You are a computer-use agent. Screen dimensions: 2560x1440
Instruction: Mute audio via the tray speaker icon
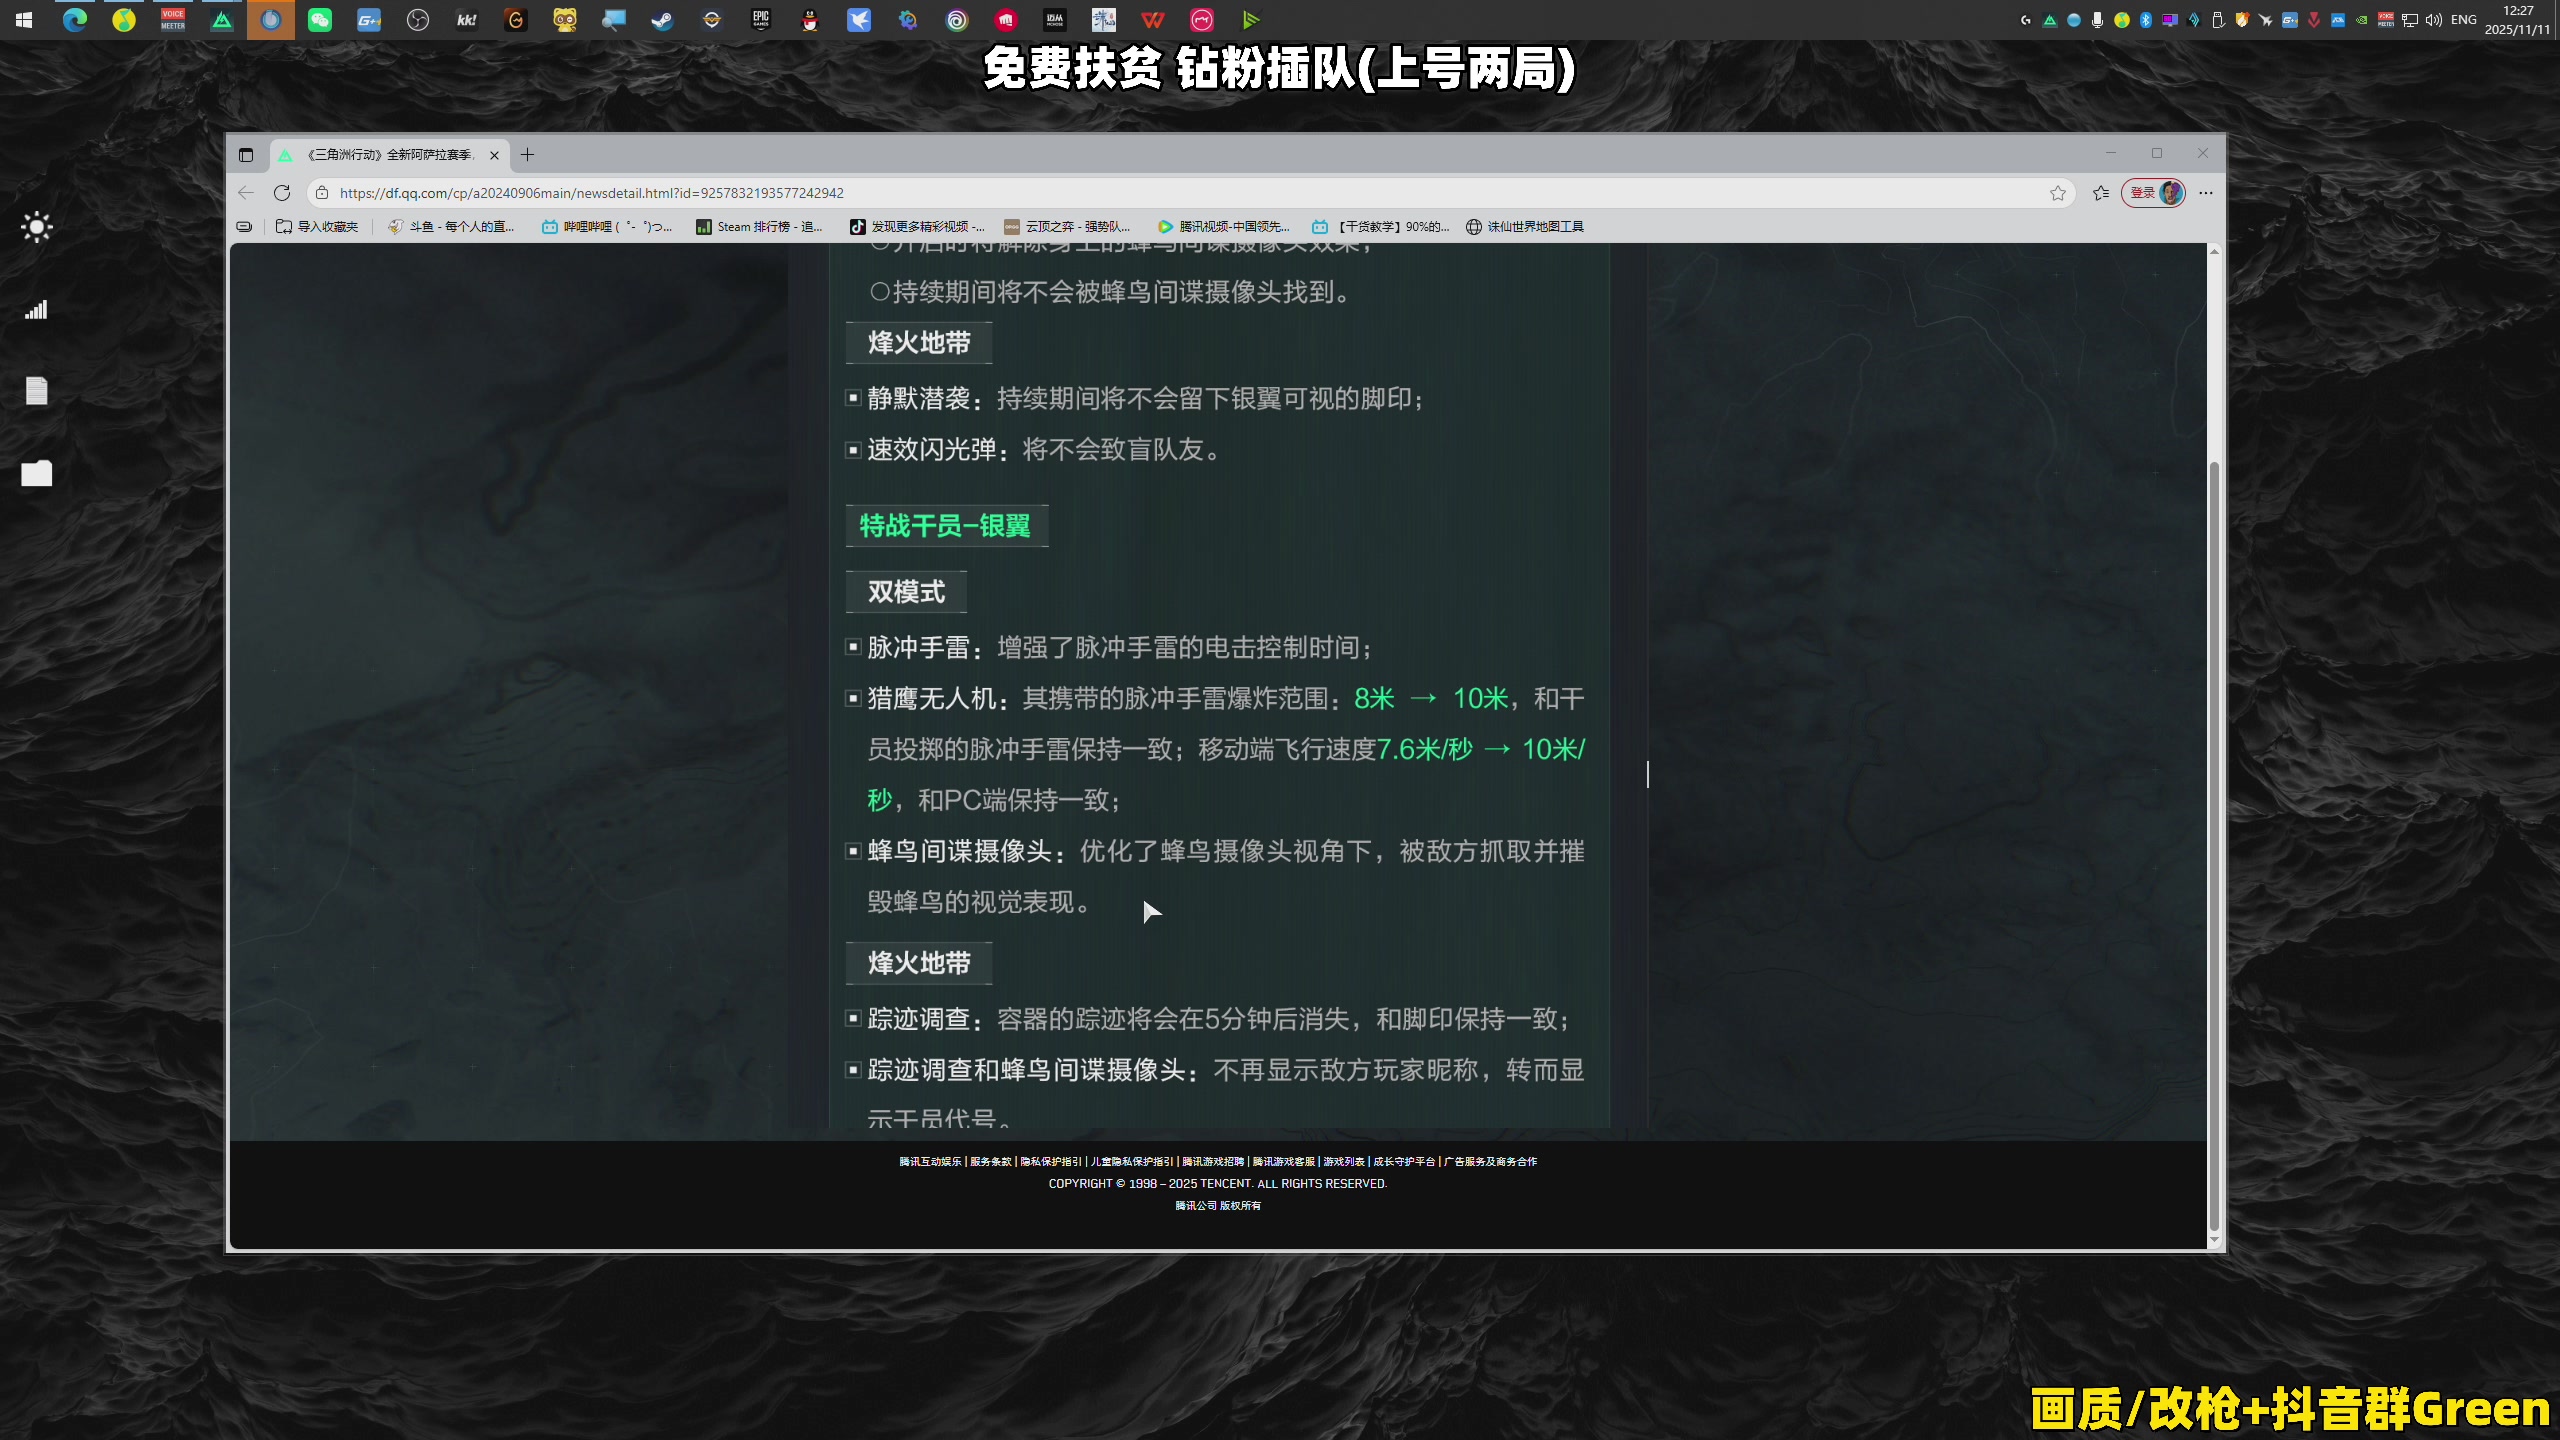[x=2434, y=19]
